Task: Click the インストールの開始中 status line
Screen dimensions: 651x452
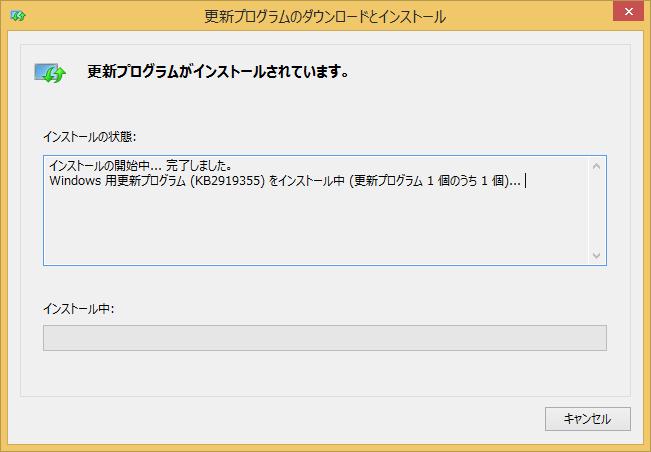Action: point(100,166)
